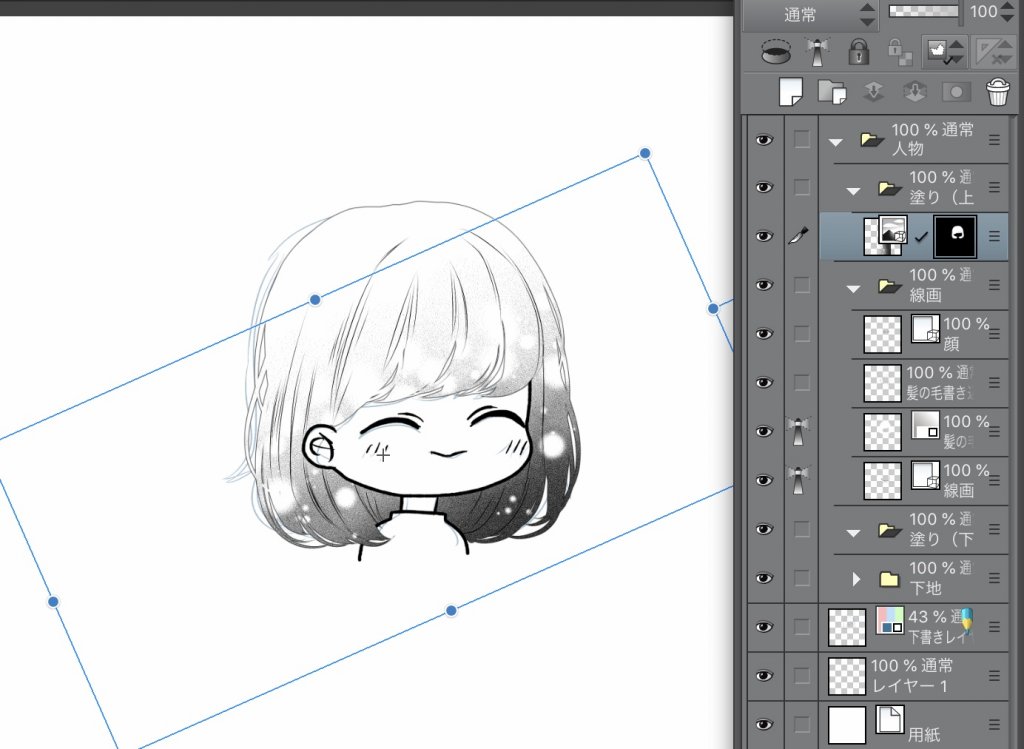1024x749 pixels.
Task: Toggle visibility of the 用紙 paper layer
Action: click(765, 724)
